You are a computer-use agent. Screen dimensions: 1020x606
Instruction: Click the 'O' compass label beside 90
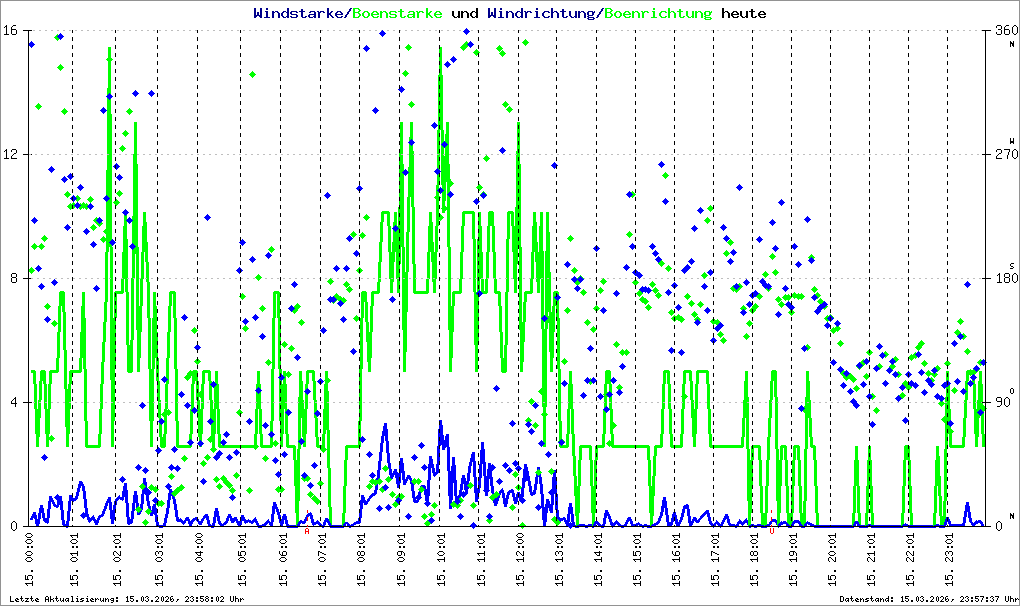click(x=1011, y=390)
